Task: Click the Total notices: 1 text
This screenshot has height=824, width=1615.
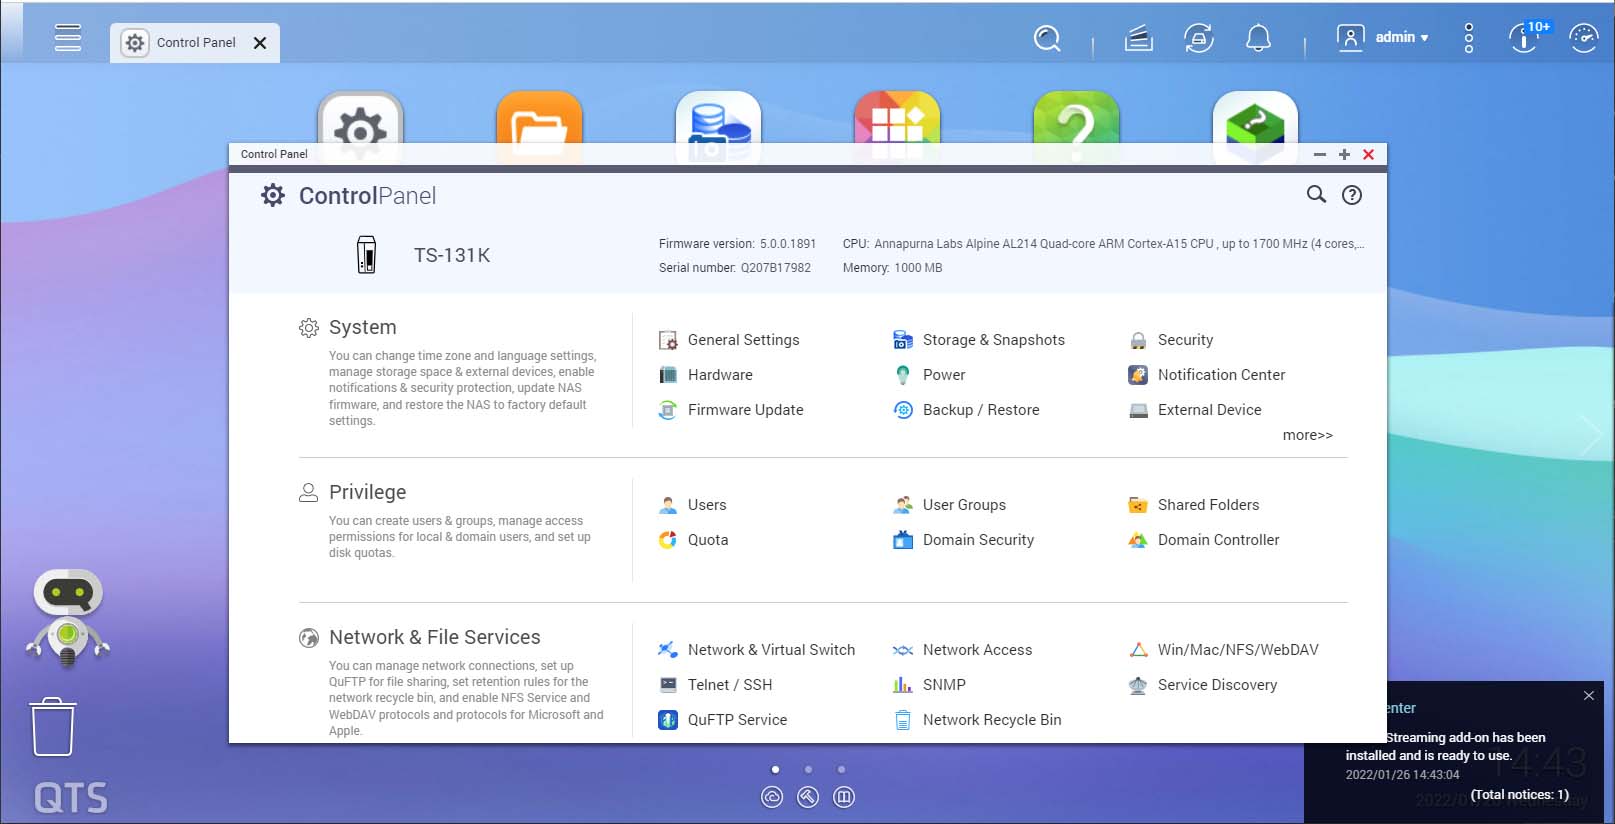Action: point(1519,795)
